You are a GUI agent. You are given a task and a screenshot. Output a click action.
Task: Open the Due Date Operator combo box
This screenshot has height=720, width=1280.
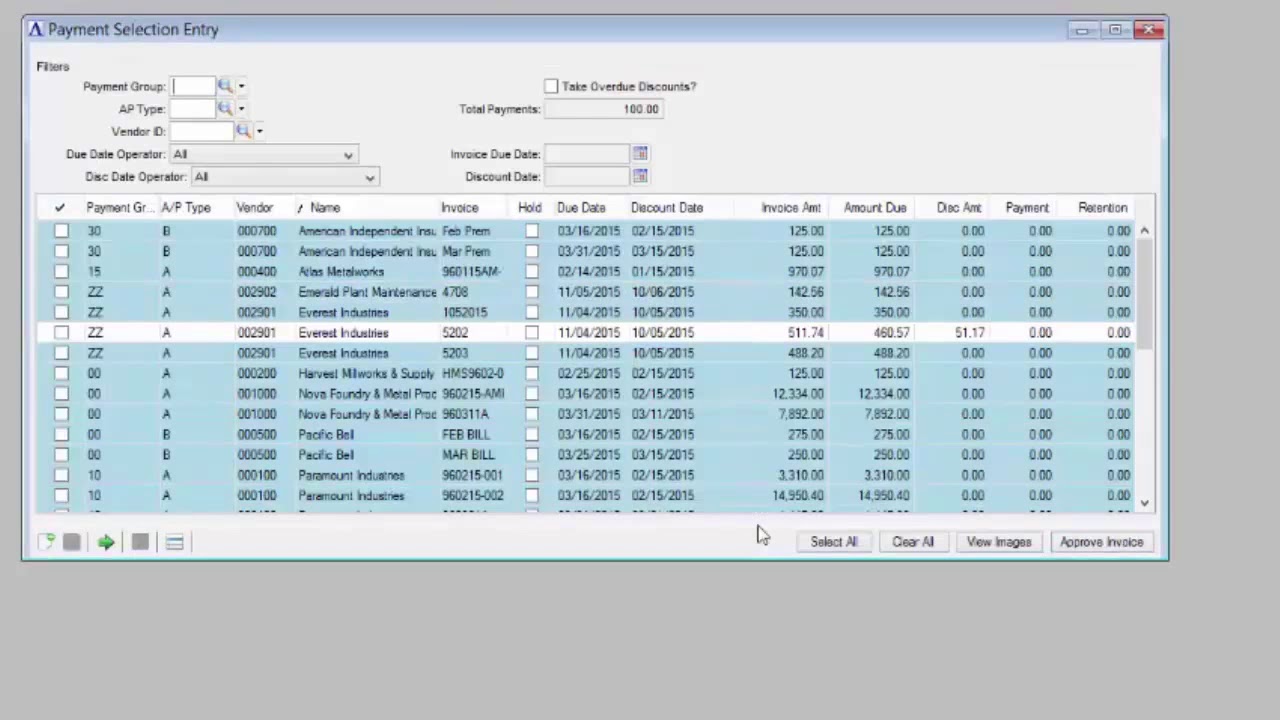pos(264,154)
